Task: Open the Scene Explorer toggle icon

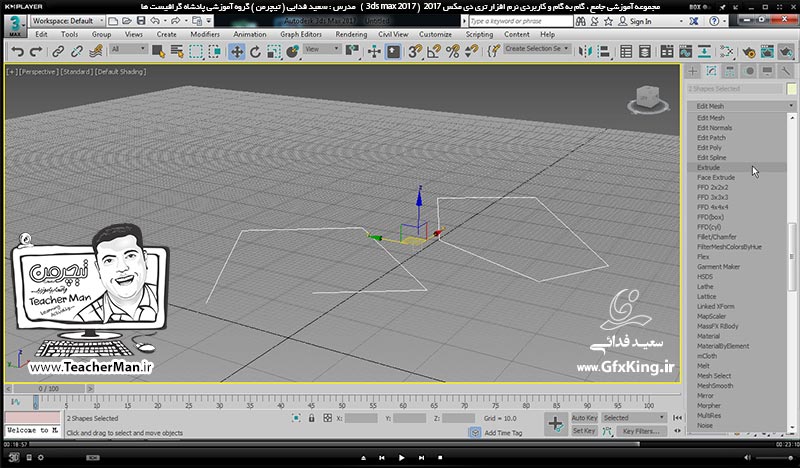Action: click(x=626, y=51)
